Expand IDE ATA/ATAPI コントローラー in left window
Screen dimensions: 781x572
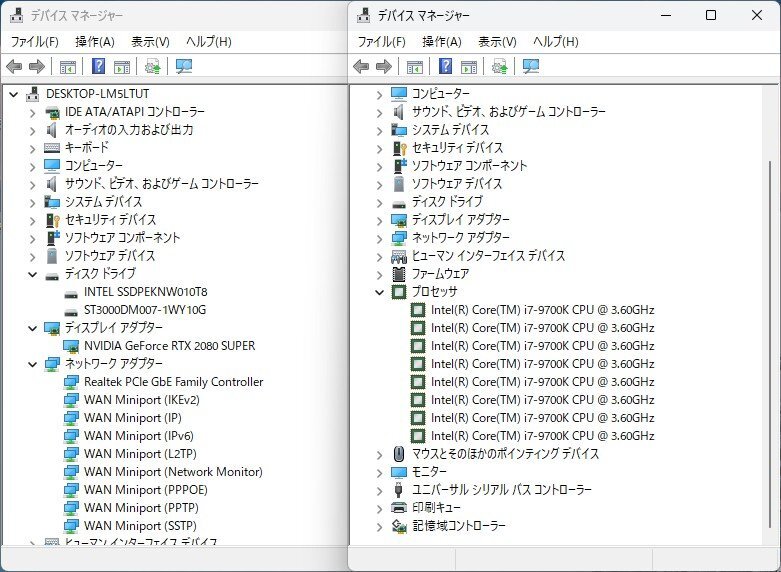coord(32,113)
